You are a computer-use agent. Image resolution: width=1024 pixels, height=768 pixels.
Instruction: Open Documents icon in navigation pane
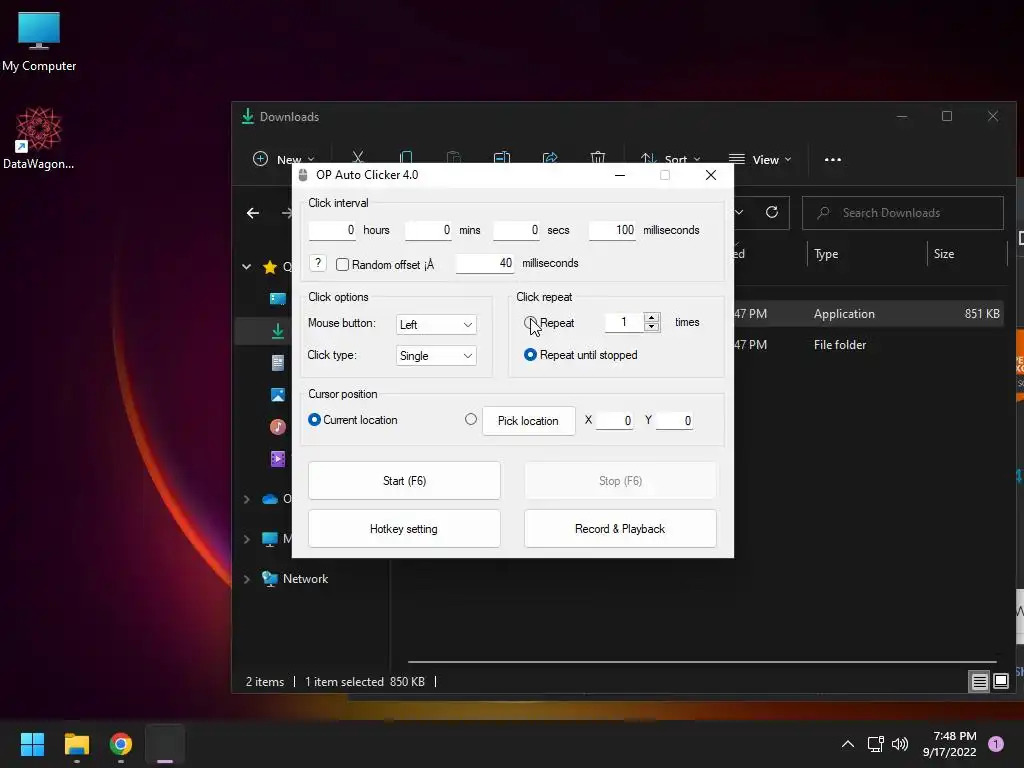278,362
